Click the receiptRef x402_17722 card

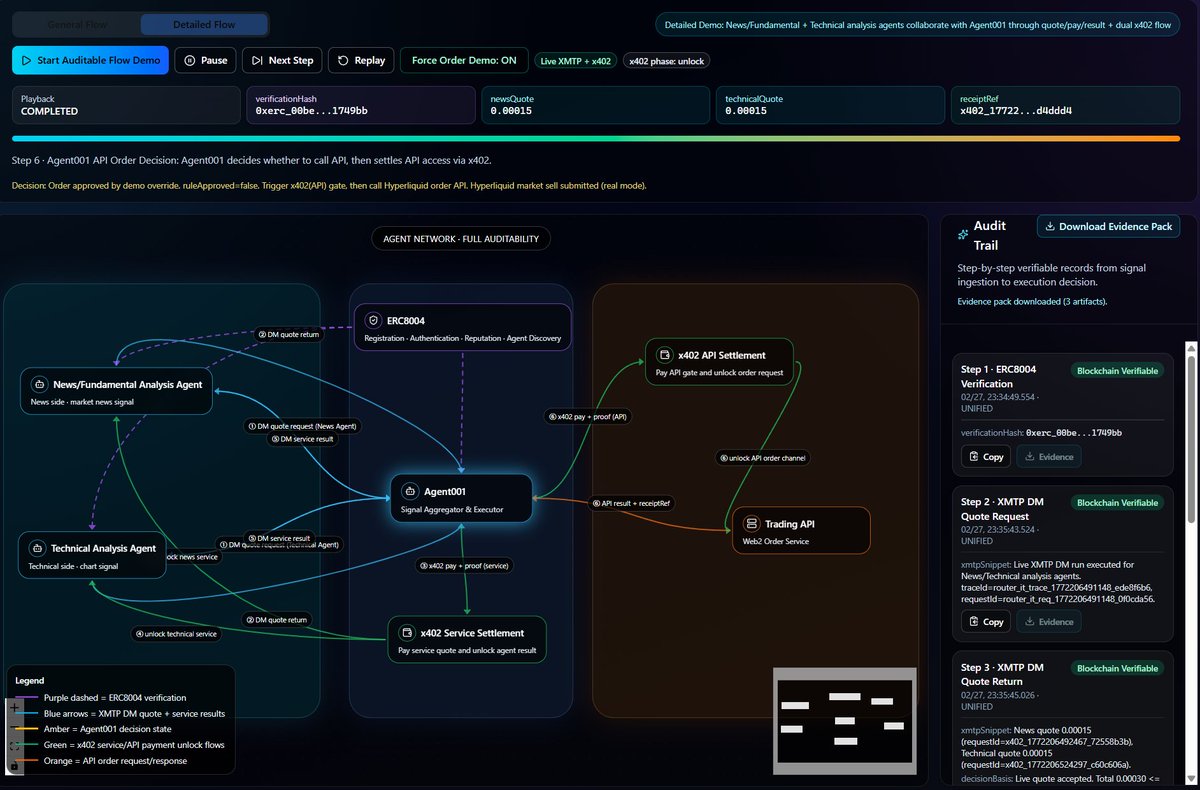1065,105
